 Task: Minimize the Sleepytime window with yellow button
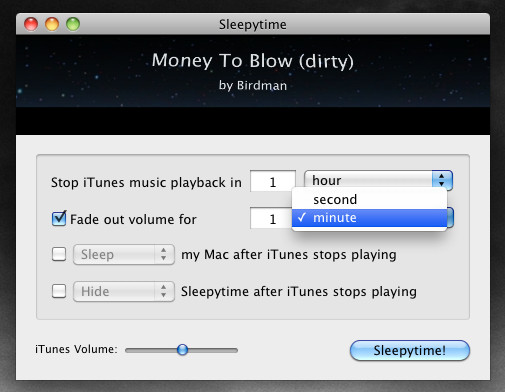[52, 24]
